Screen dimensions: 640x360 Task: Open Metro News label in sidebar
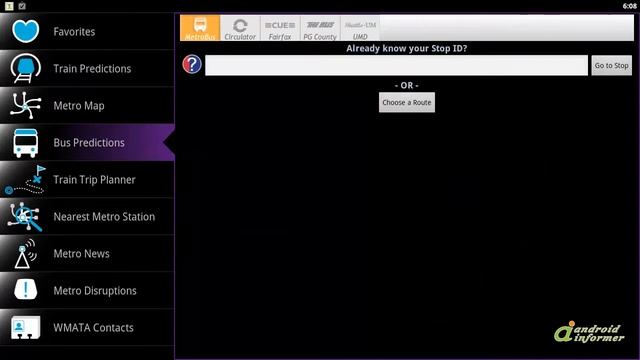point(81,254)
